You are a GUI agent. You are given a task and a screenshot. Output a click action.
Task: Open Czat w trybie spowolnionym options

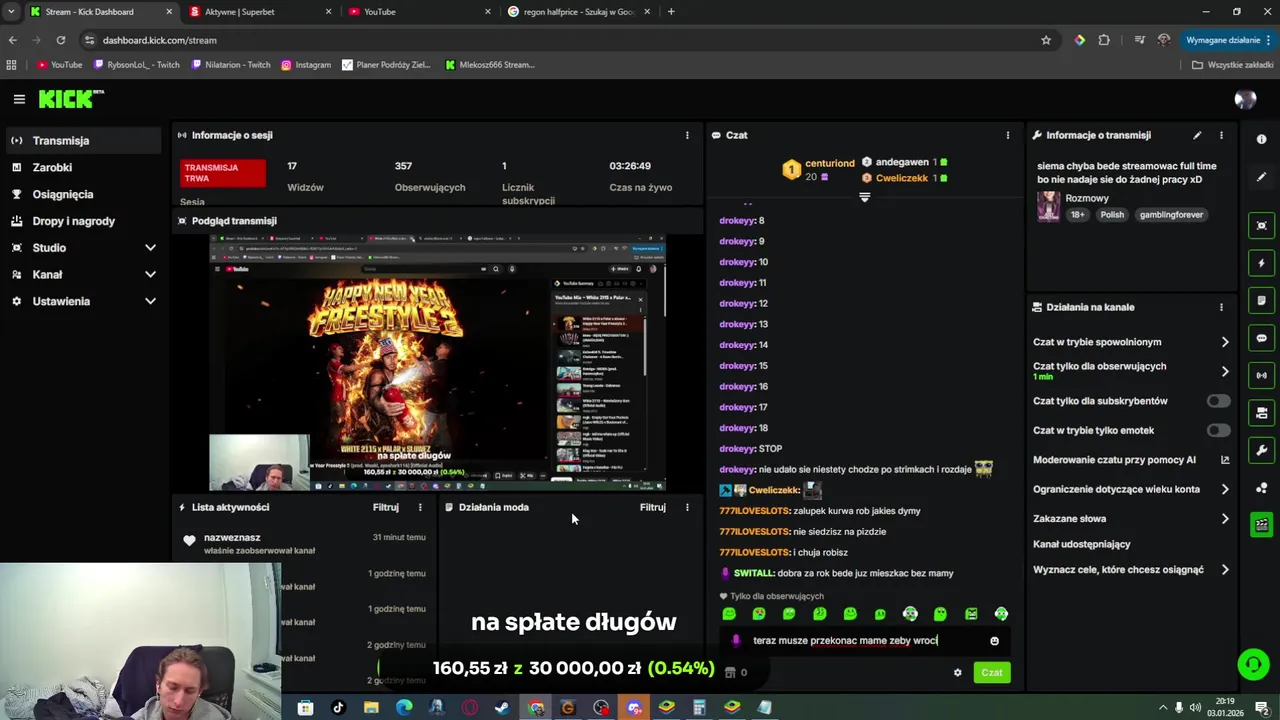pos(1131,342)
